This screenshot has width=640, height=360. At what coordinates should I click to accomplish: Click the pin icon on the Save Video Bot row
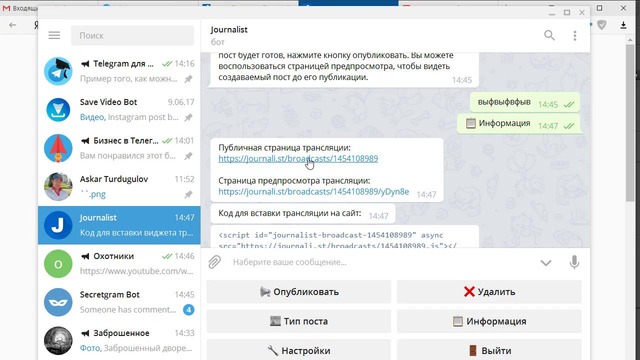[x=188, y=118]
